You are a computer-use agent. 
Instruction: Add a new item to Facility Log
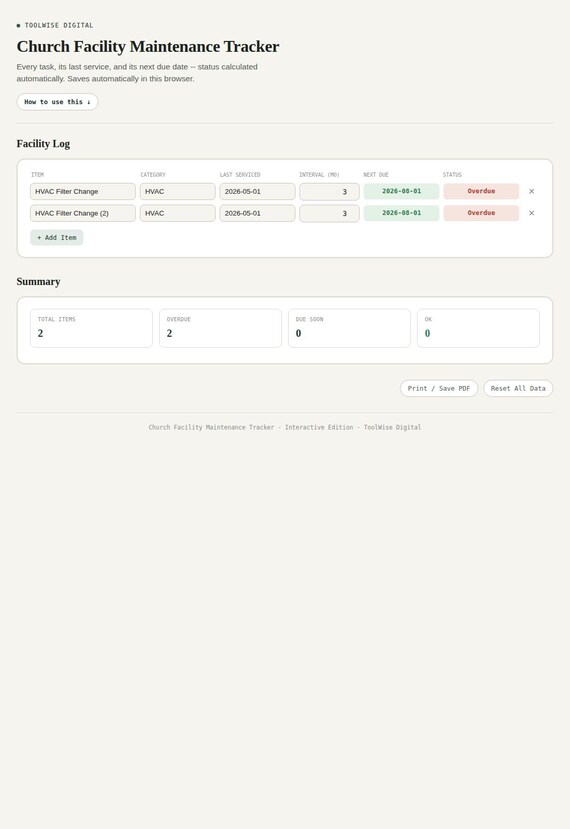[x=57, y=237]
